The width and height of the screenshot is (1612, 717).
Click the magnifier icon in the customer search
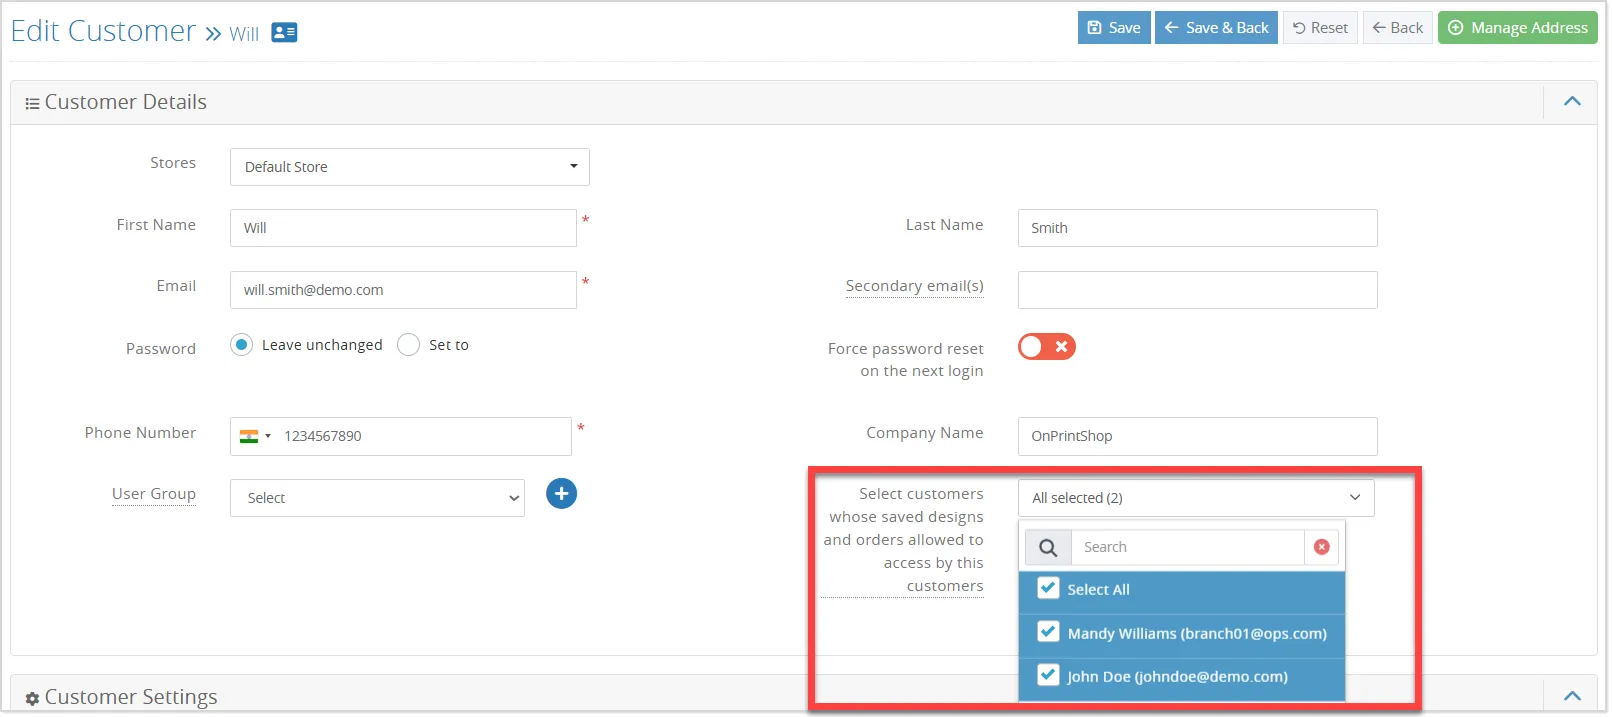click(1048, 547)
